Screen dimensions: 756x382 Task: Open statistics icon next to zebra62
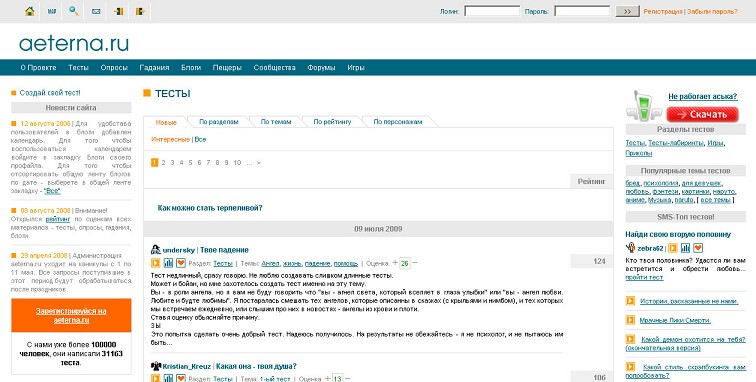(x=685, y=248)
